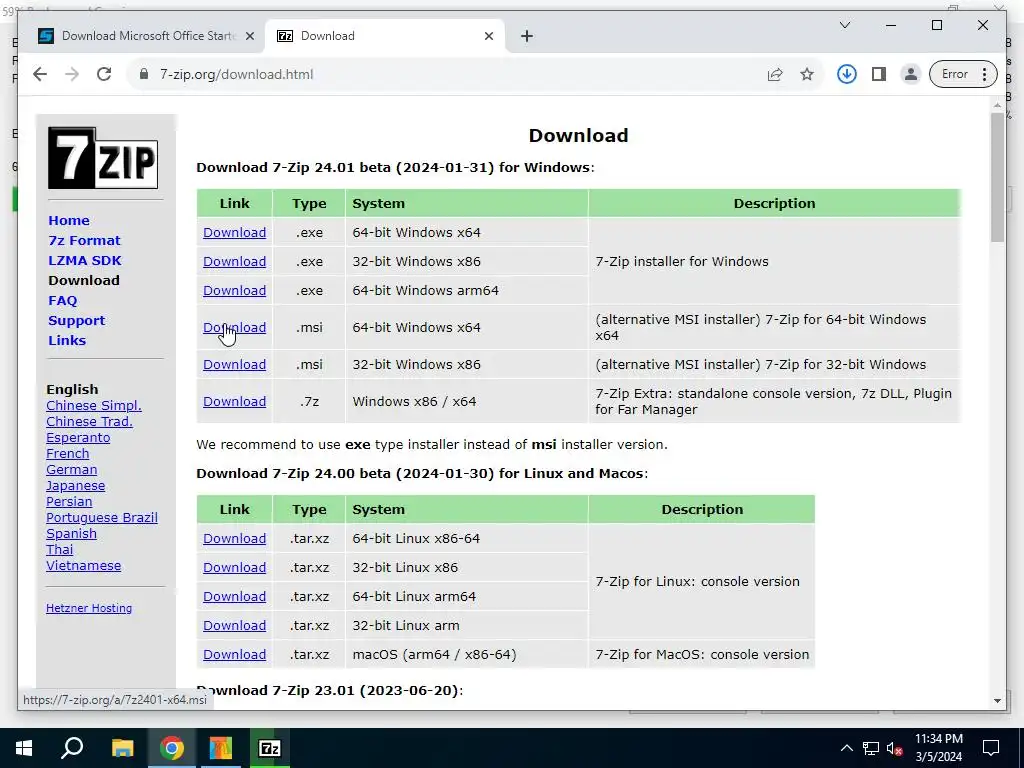The image size is (1024, 768).
Task: Download .msi for 64-bit Windows x64
Action: (234, 327)
